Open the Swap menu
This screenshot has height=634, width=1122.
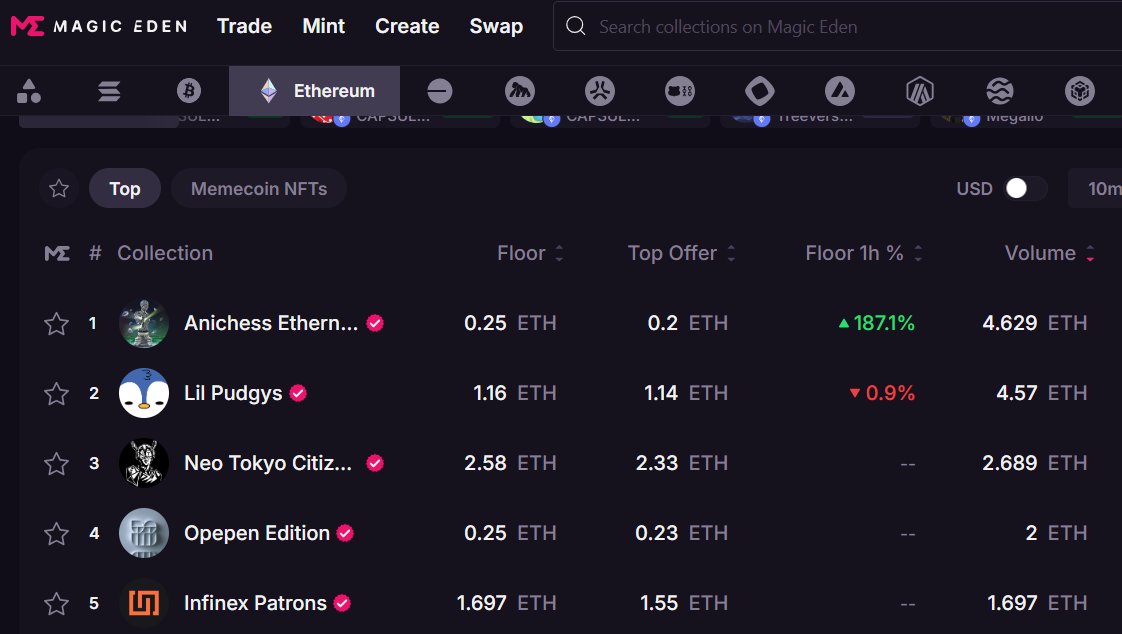[x=496, y=26]
